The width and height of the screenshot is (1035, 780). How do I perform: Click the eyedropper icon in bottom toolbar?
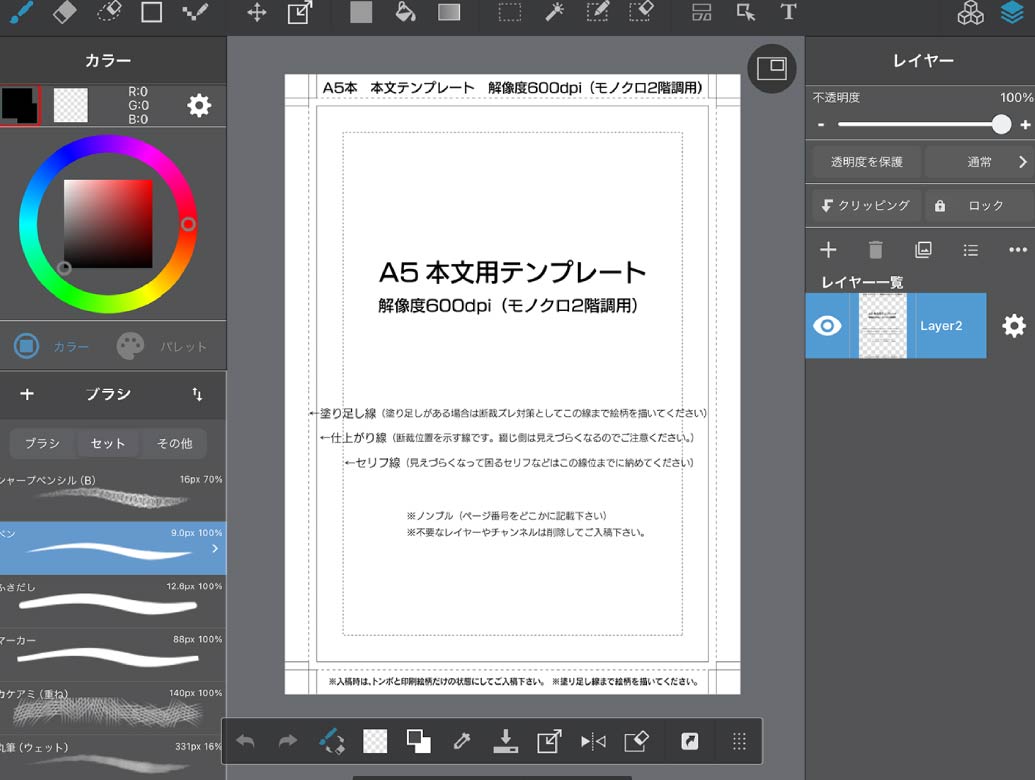tap(462, 741)
